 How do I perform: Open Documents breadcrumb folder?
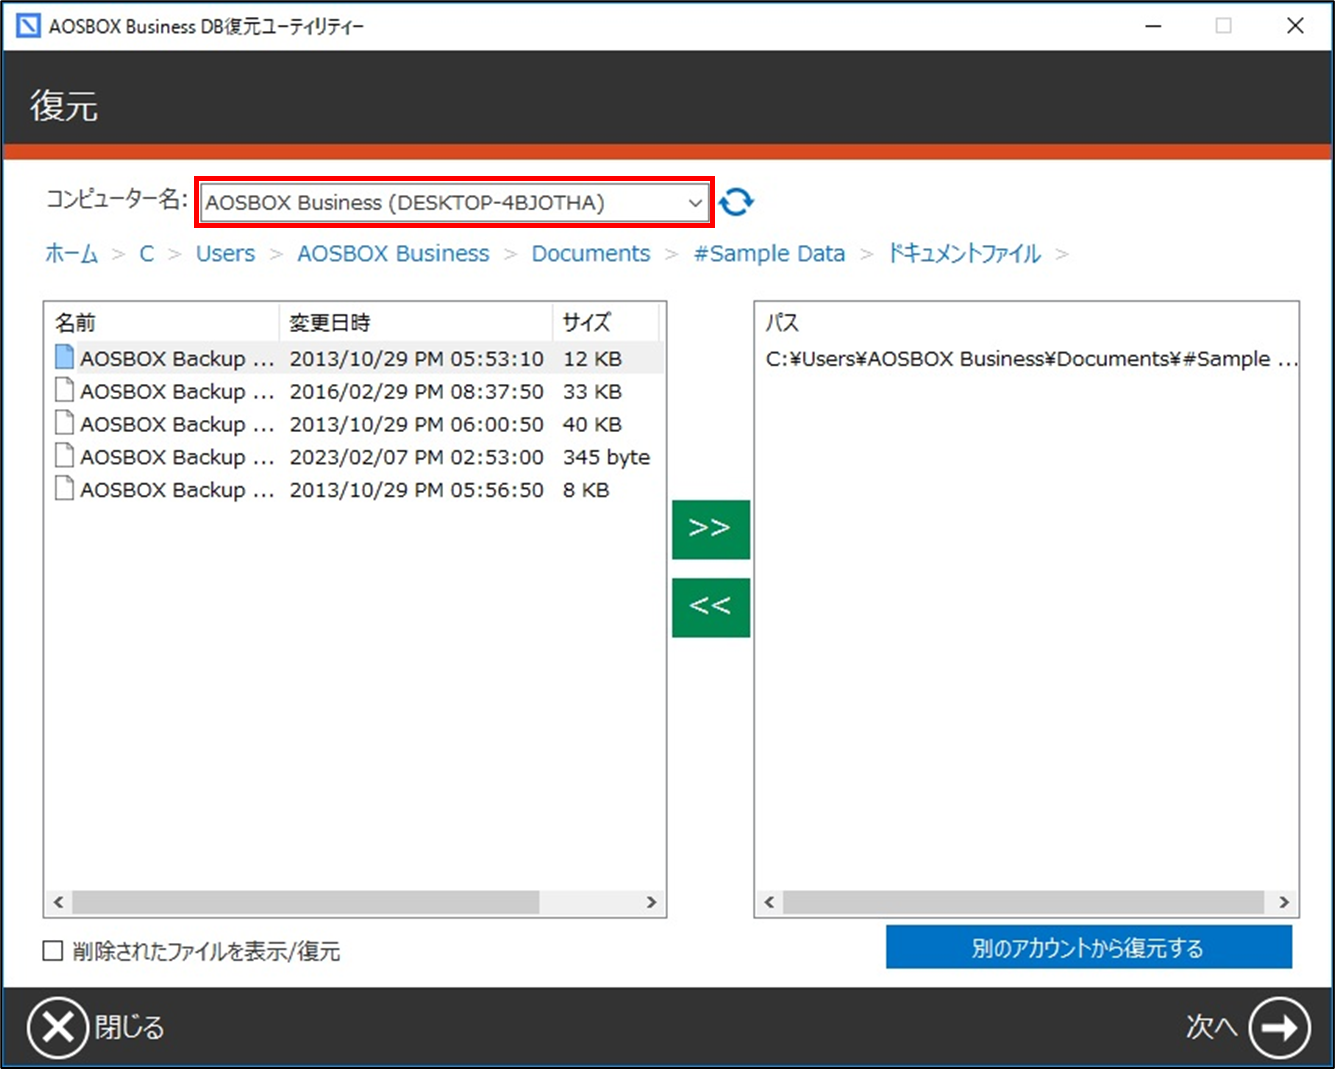click(591, 254)
